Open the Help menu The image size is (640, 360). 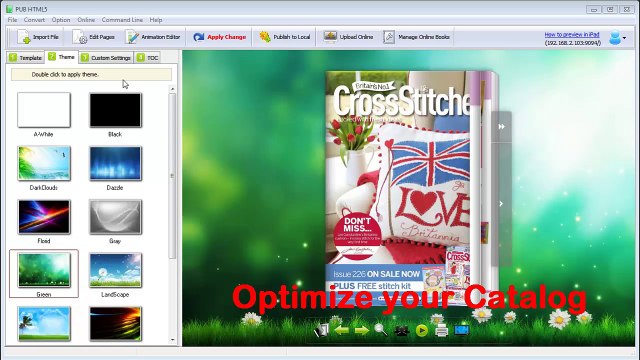[x=156, y=20]
